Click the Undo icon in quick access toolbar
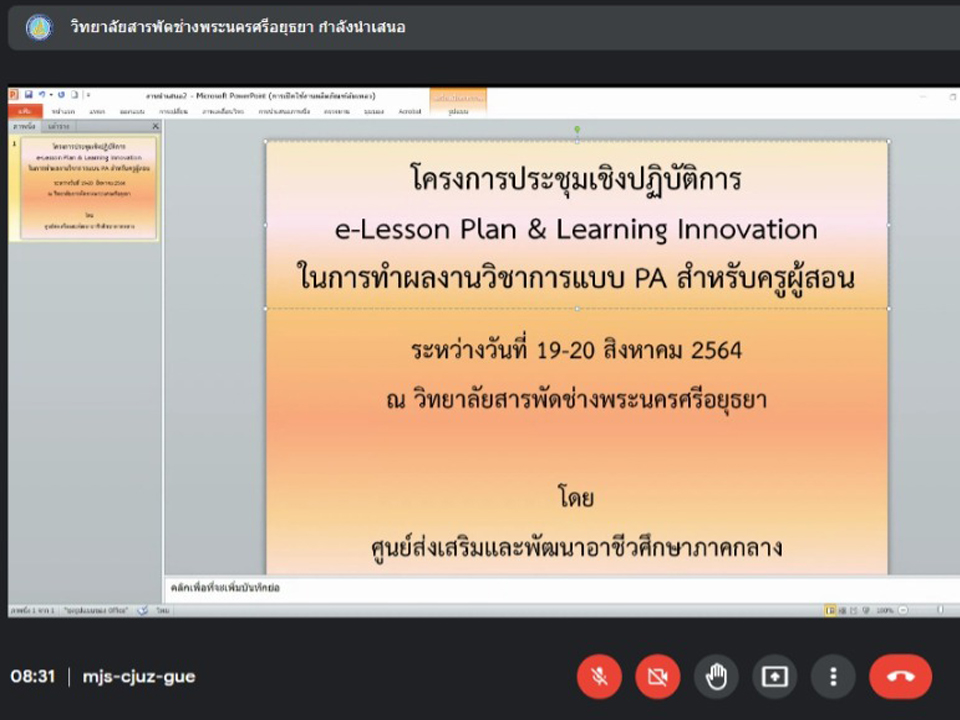 41,95
